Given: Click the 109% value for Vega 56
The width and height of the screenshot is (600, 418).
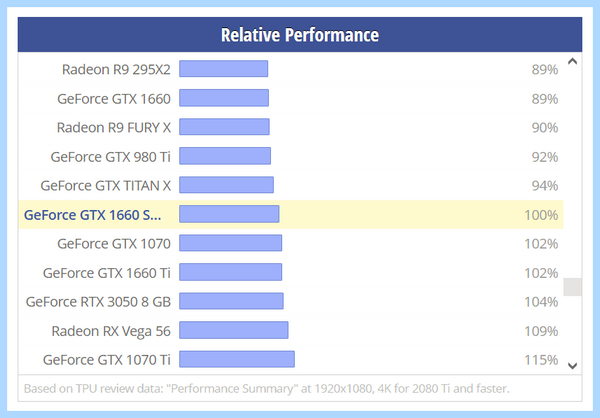Looking at the screenshot, I should tap(541, 331).
